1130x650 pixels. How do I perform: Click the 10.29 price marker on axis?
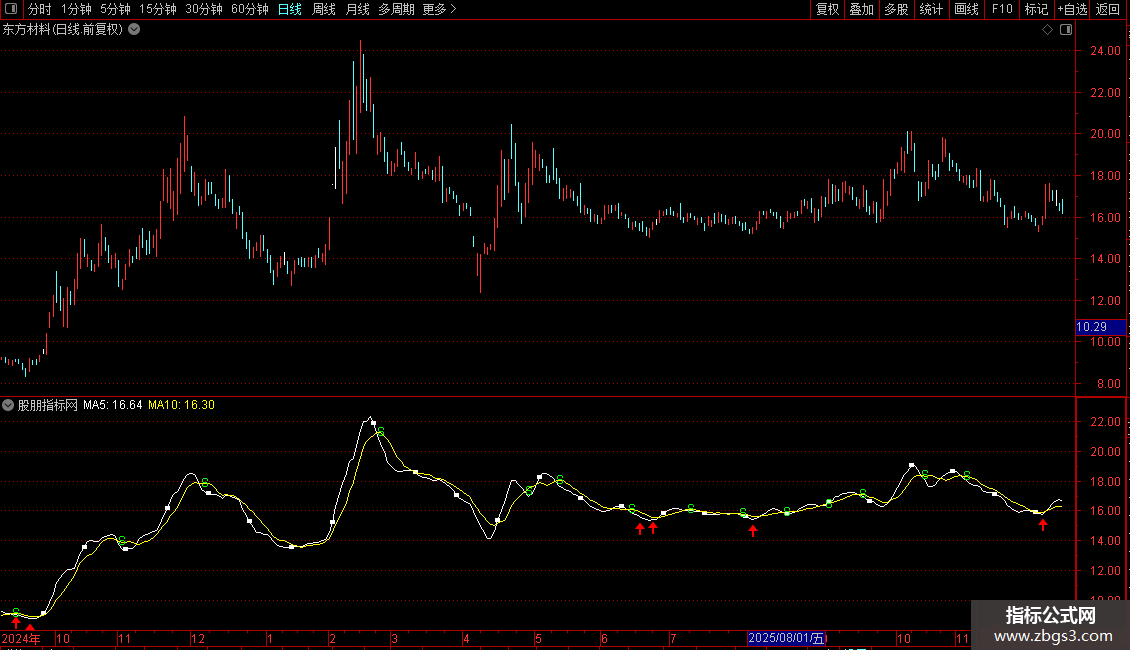[1100, 327]
